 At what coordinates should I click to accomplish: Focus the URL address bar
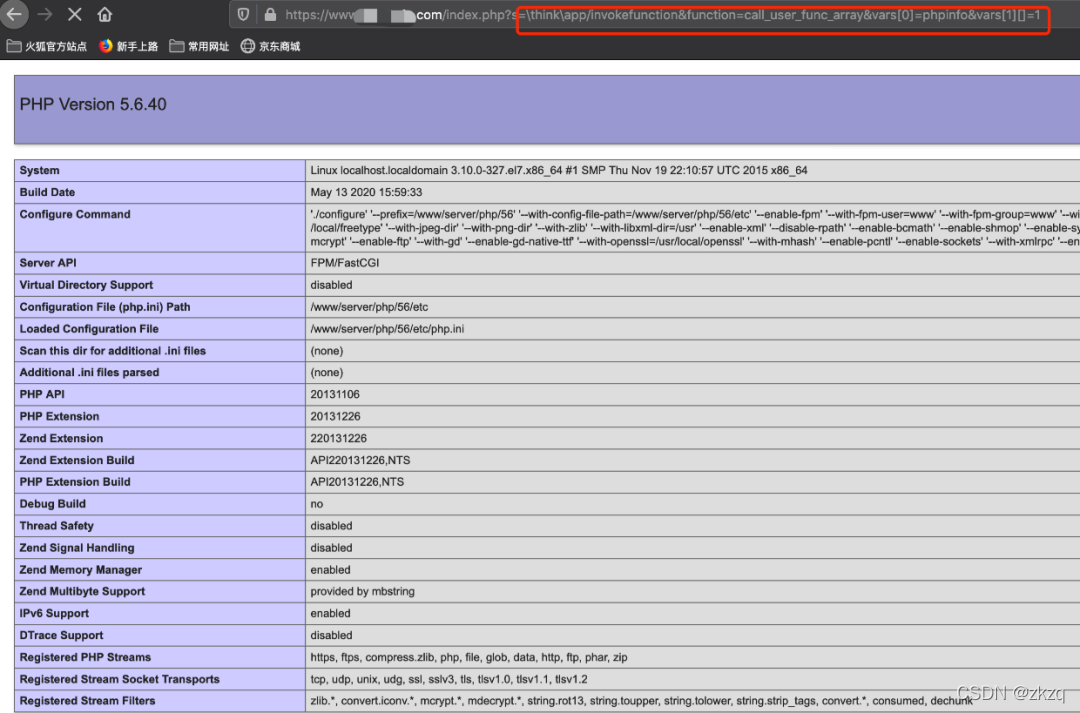click(x=654, y=15)
